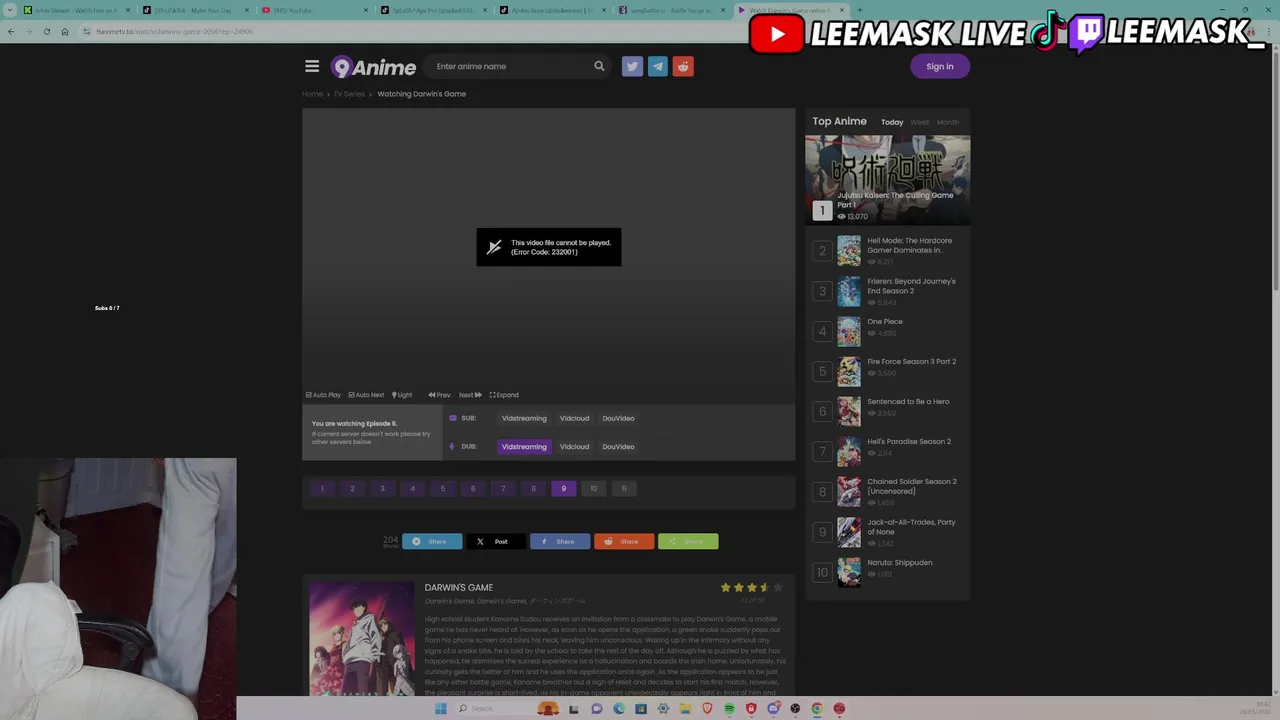Open Chained Soldier Season 2 [Uncensored]
Viewport: 1280px width, 720px height.
point(911,486)
